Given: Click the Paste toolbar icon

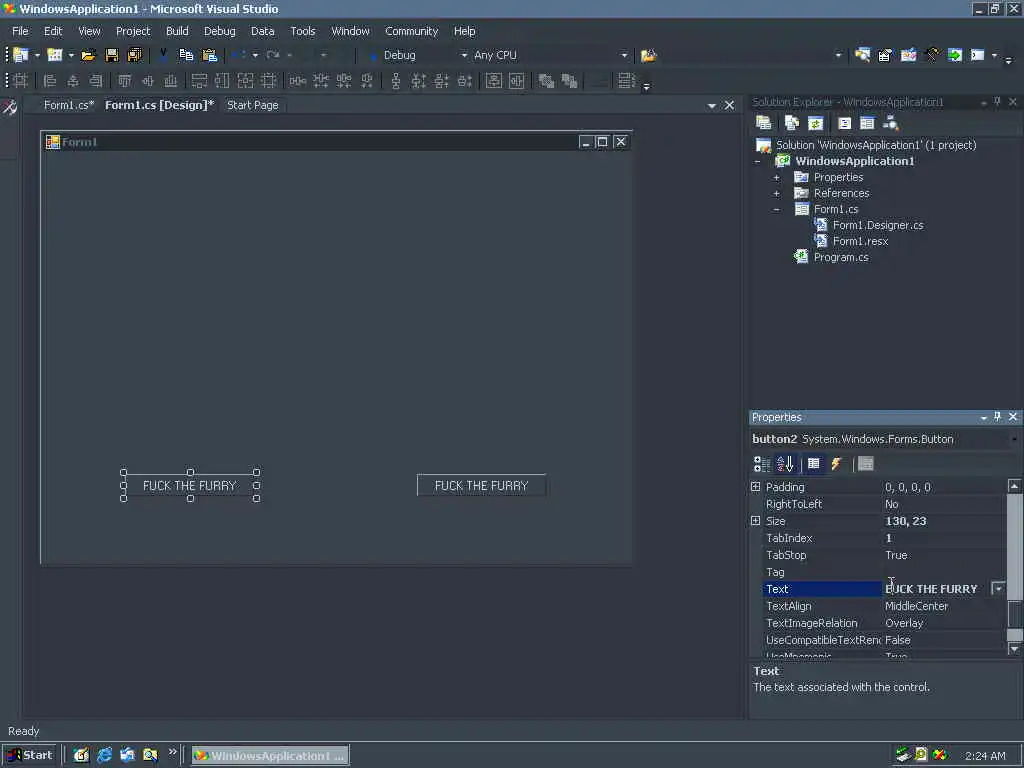Looking at the screenshot, I should [x=209, y=56].
